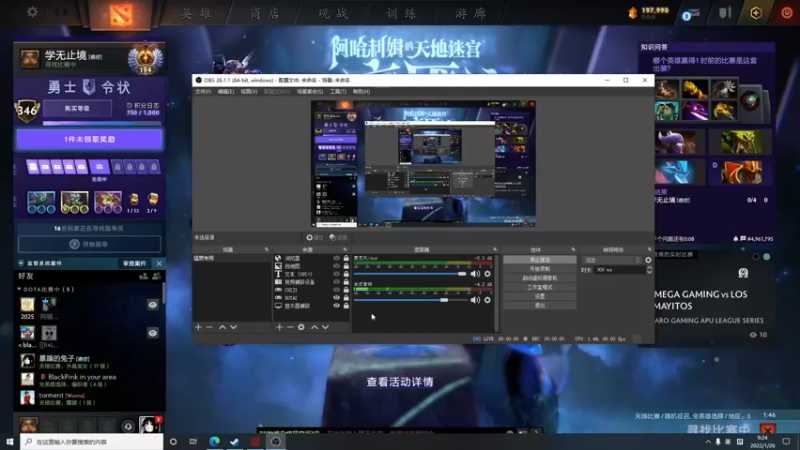Toggle visibility of the text GDI+ source
The image size is (800, 450).
[x=336, y=274]
